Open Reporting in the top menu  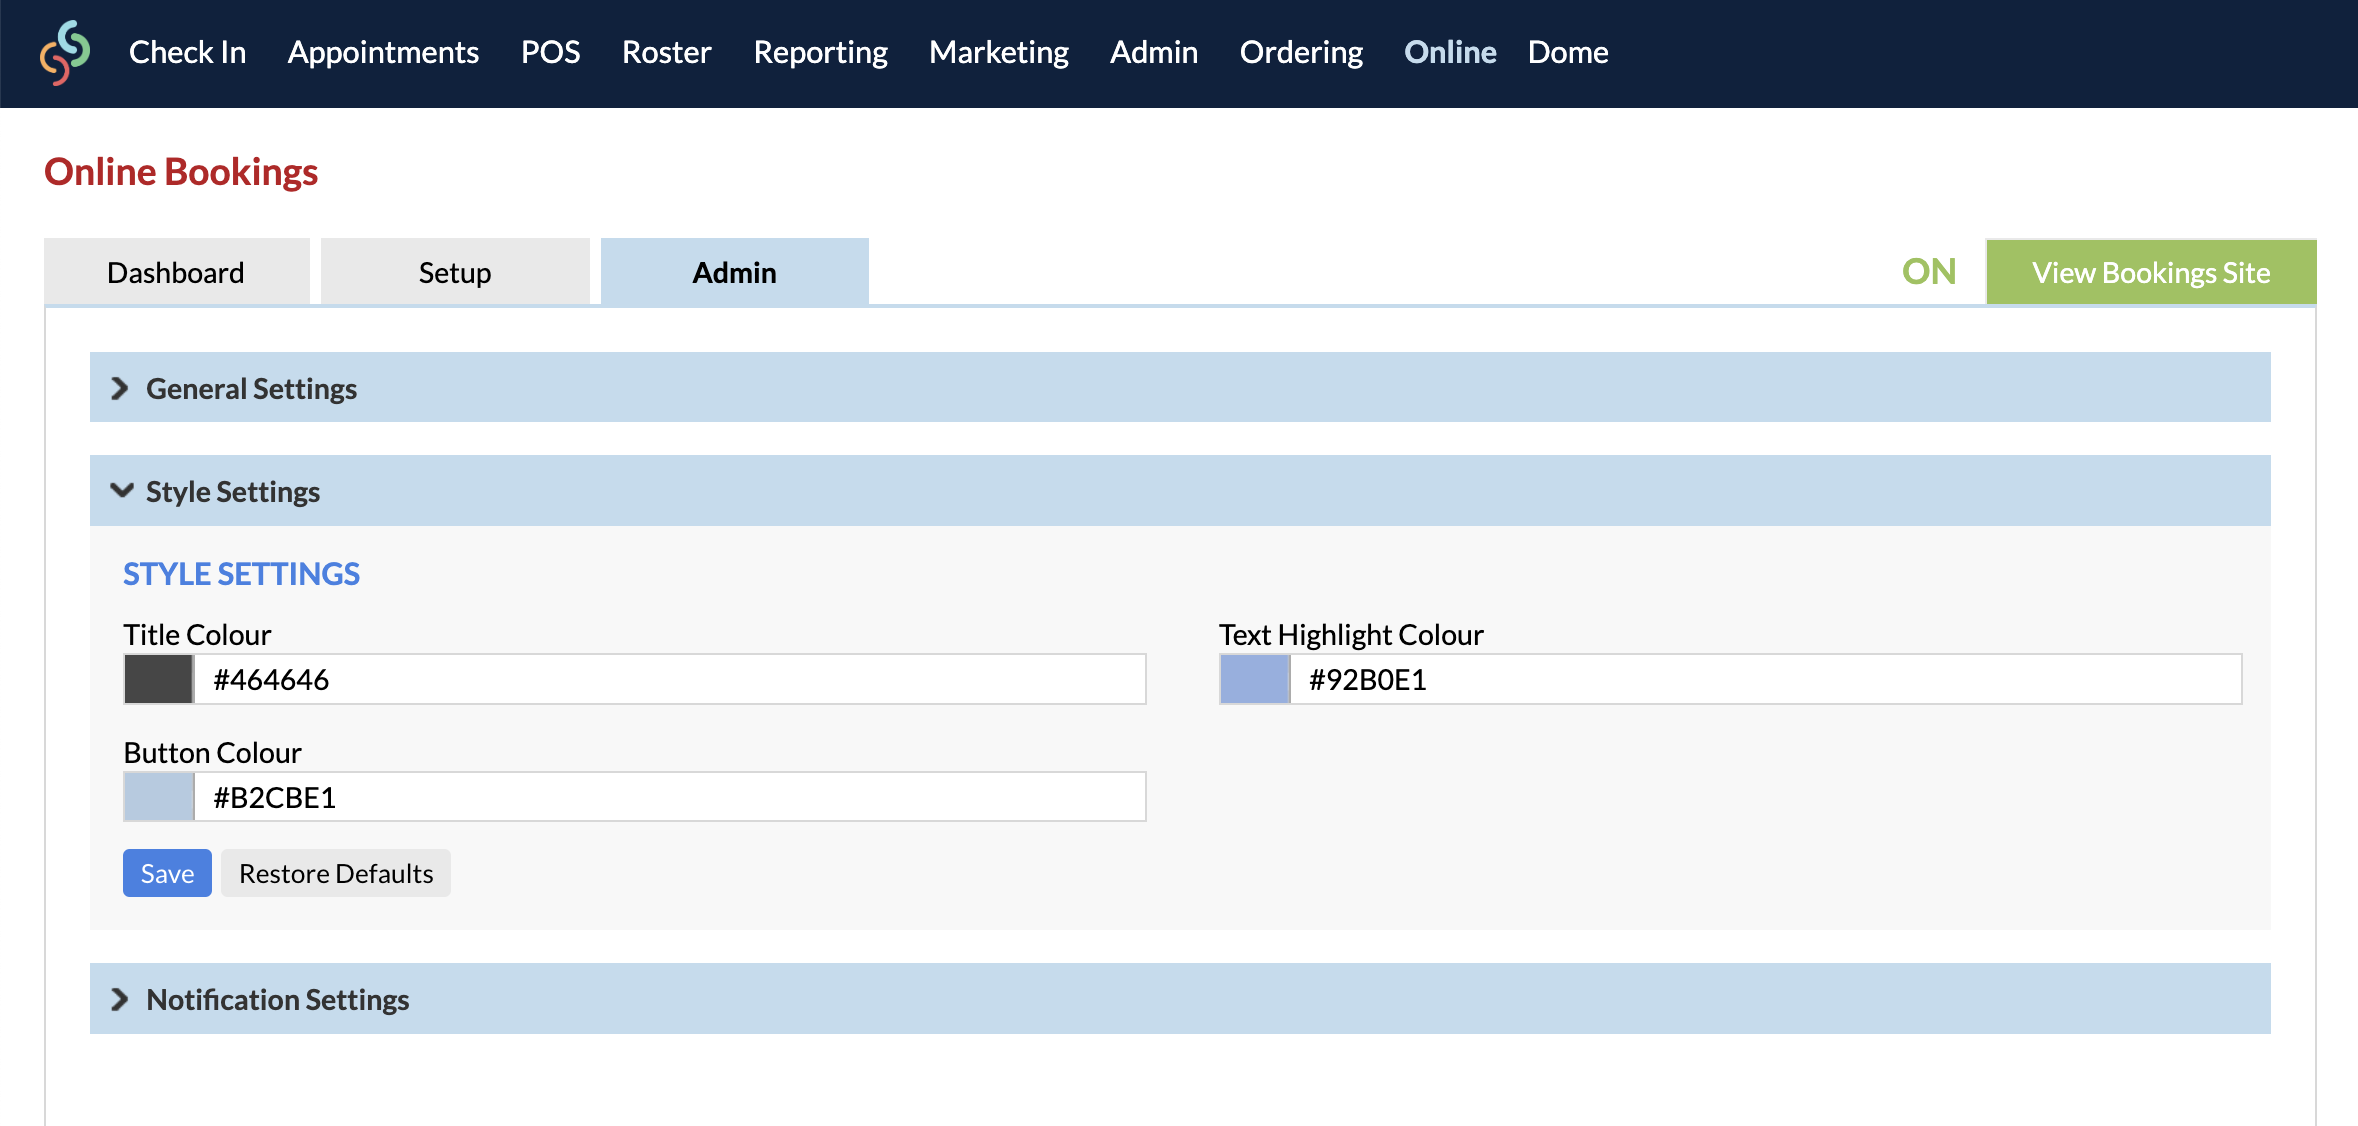pyautogui.click(x=820, y=52)
